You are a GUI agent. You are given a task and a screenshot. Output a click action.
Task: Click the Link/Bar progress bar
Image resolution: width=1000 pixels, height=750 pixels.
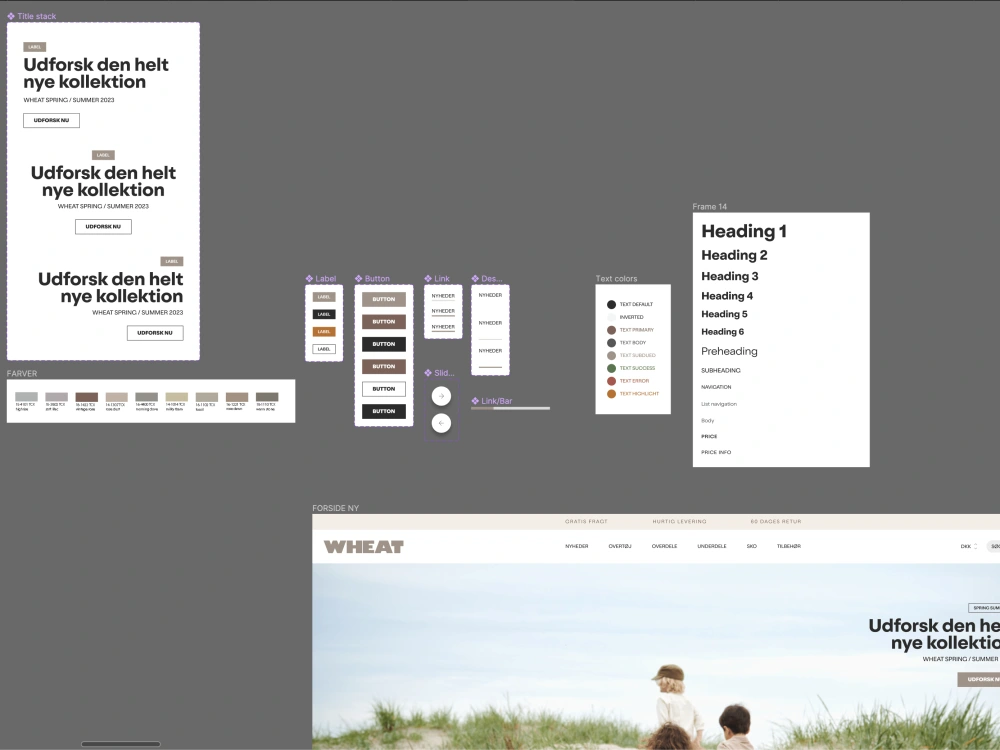coord(510,408)
